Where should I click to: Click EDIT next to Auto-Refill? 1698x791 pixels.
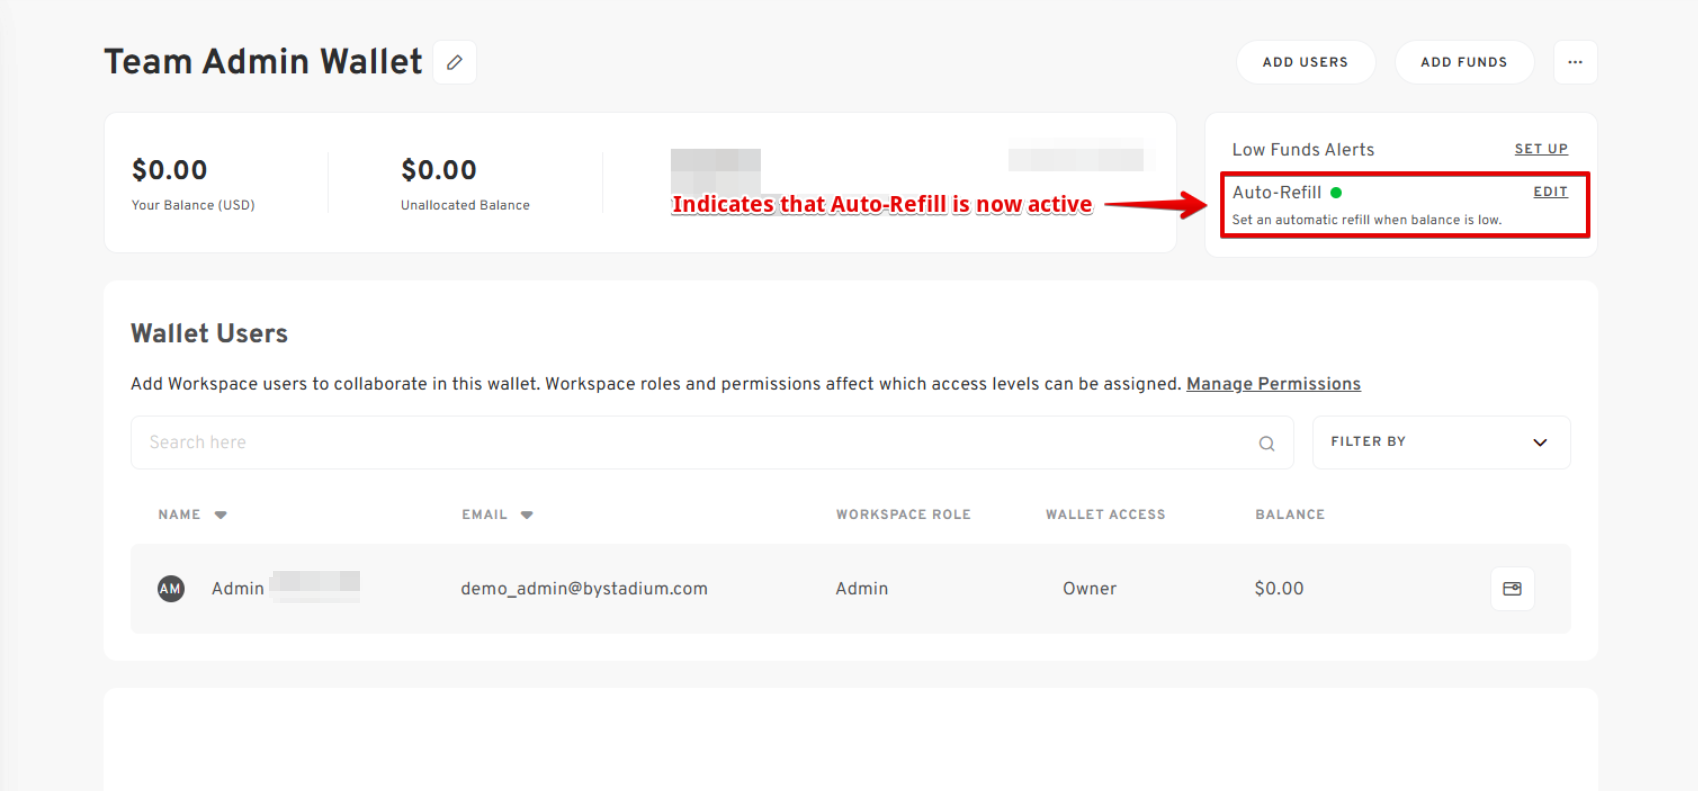1550,192
